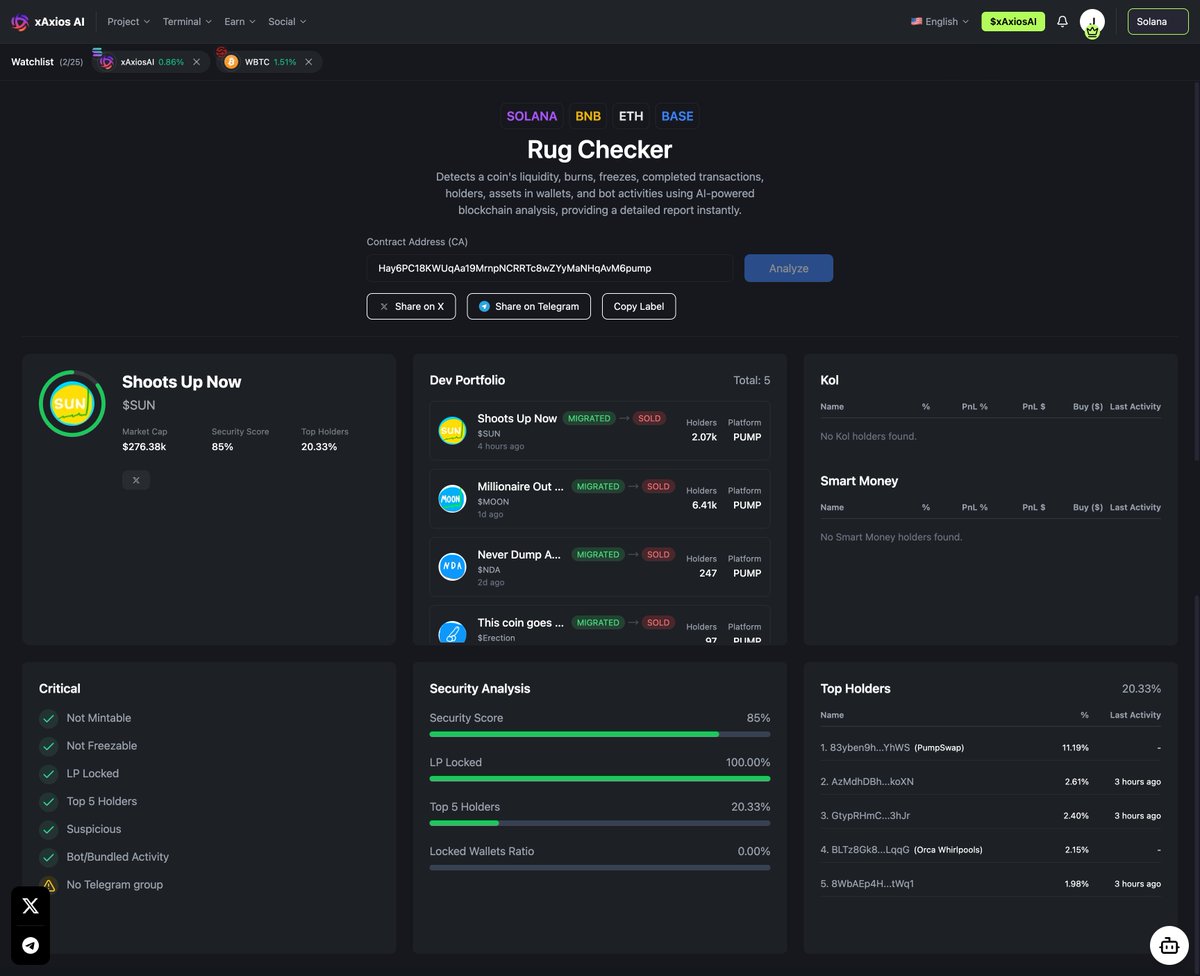1200x976 pixels.
Task: Click the $NDA icon in Dev Portfolio
Action: 452,567
